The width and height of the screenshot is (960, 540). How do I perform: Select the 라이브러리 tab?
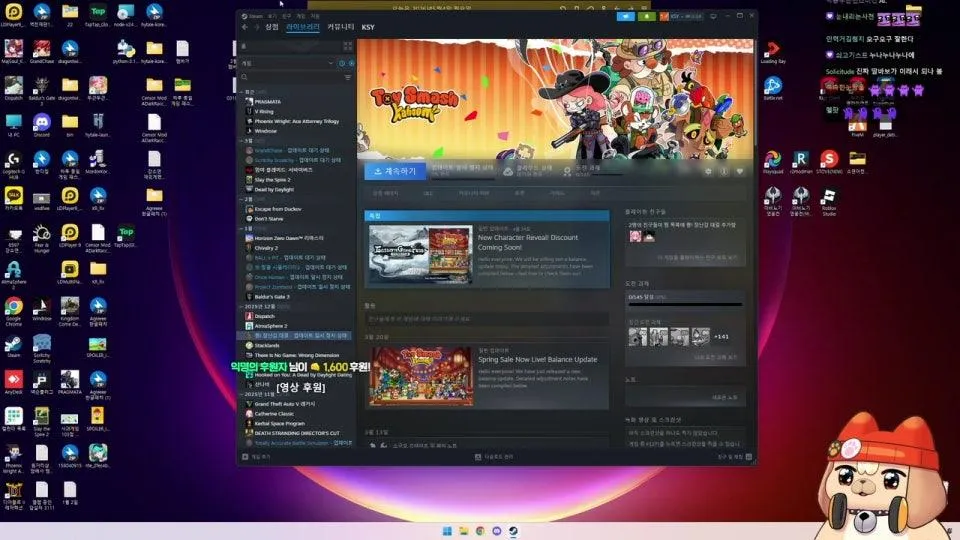[x=303, y=27]
